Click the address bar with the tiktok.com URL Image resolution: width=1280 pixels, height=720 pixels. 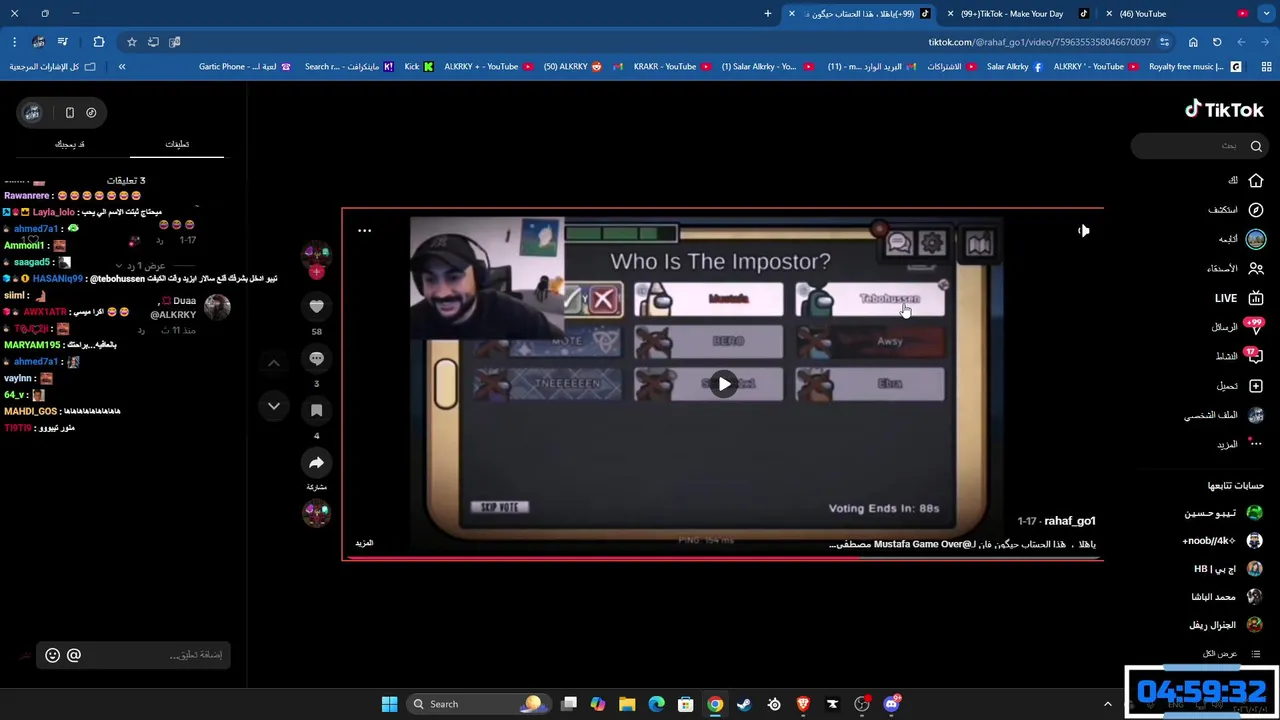coord(1040,42)
